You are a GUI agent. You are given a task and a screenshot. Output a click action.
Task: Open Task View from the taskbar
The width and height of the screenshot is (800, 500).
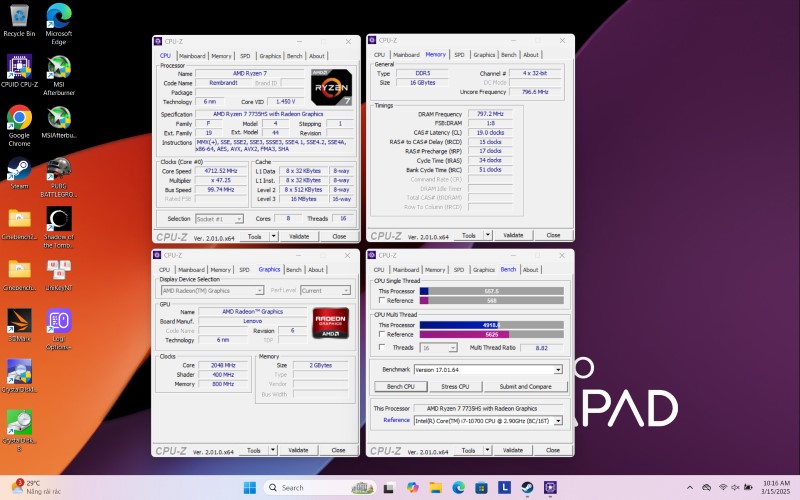[x=389, y=488]
